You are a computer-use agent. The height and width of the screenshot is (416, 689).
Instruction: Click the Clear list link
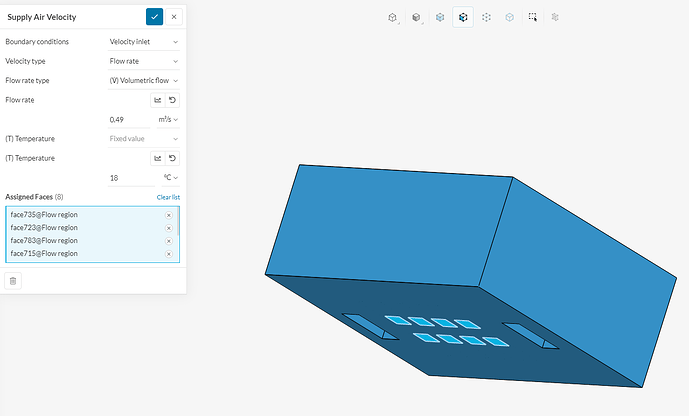click(168, 198)
